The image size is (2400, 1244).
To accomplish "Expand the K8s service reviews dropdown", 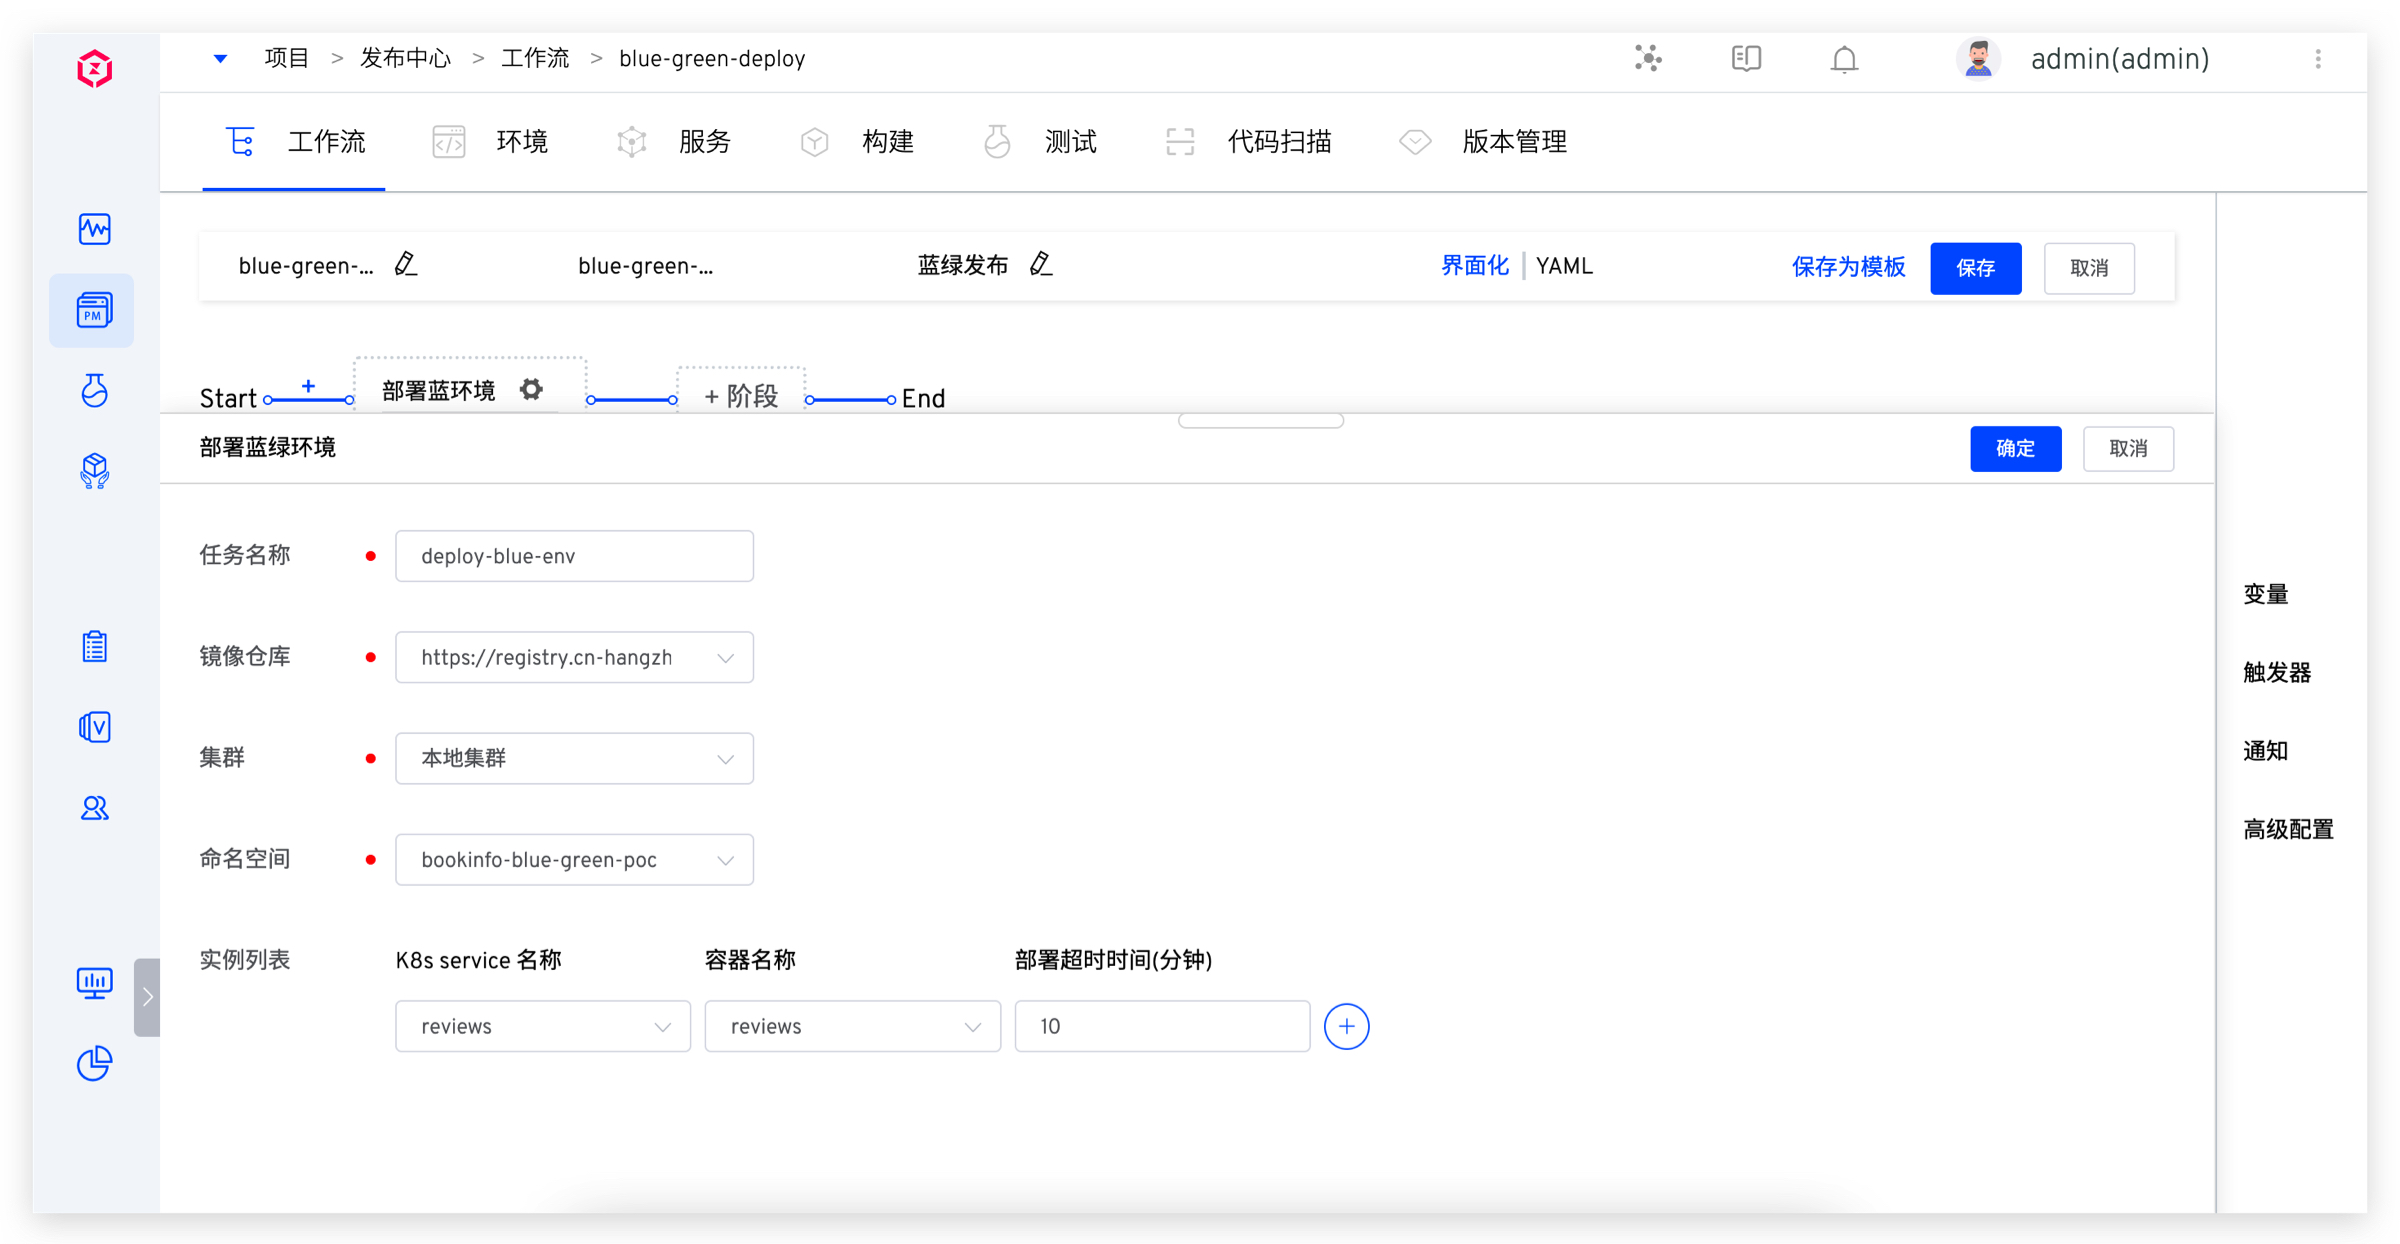I will coord(542,1026).
